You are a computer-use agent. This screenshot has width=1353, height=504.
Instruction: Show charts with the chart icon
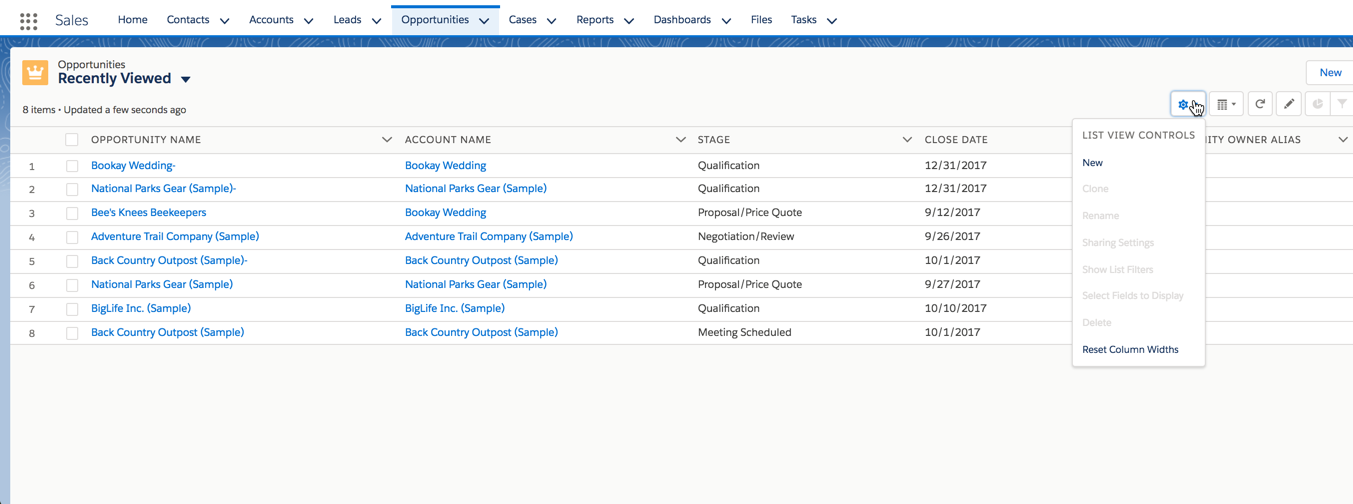pos(1318,104)
